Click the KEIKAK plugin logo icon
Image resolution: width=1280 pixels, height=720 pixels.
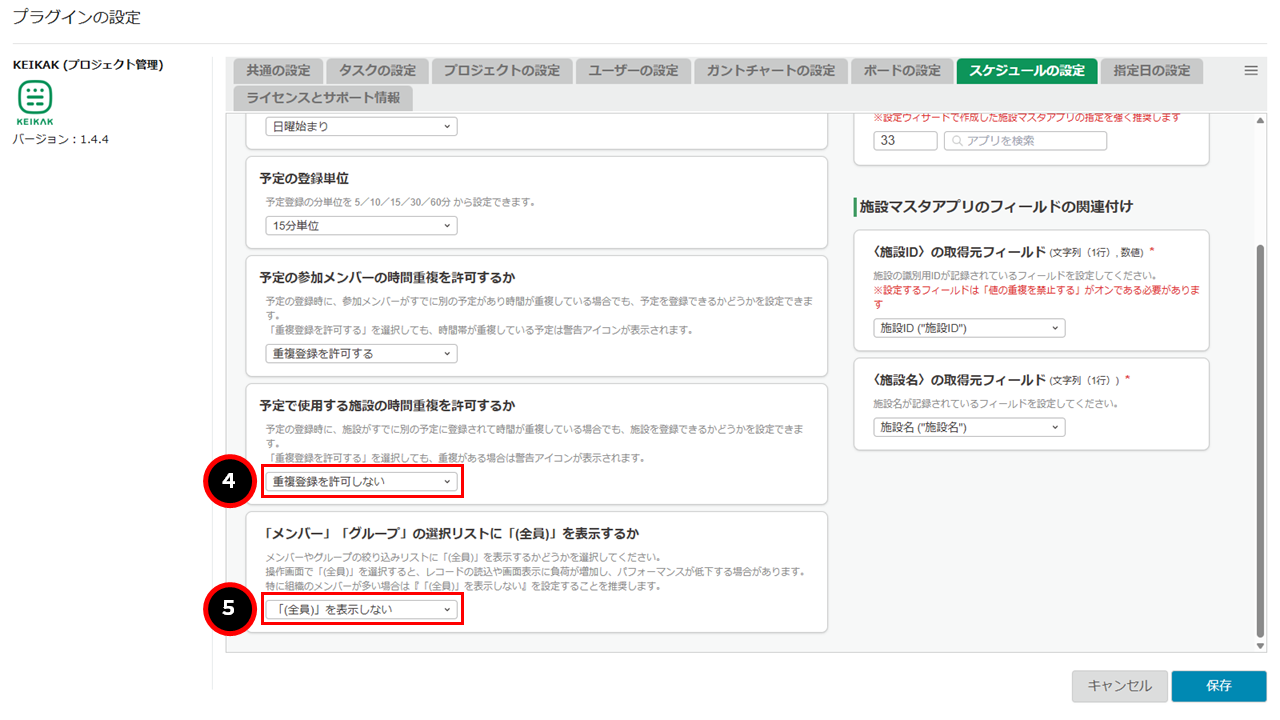pyautogui.click(x=35, y=98)
